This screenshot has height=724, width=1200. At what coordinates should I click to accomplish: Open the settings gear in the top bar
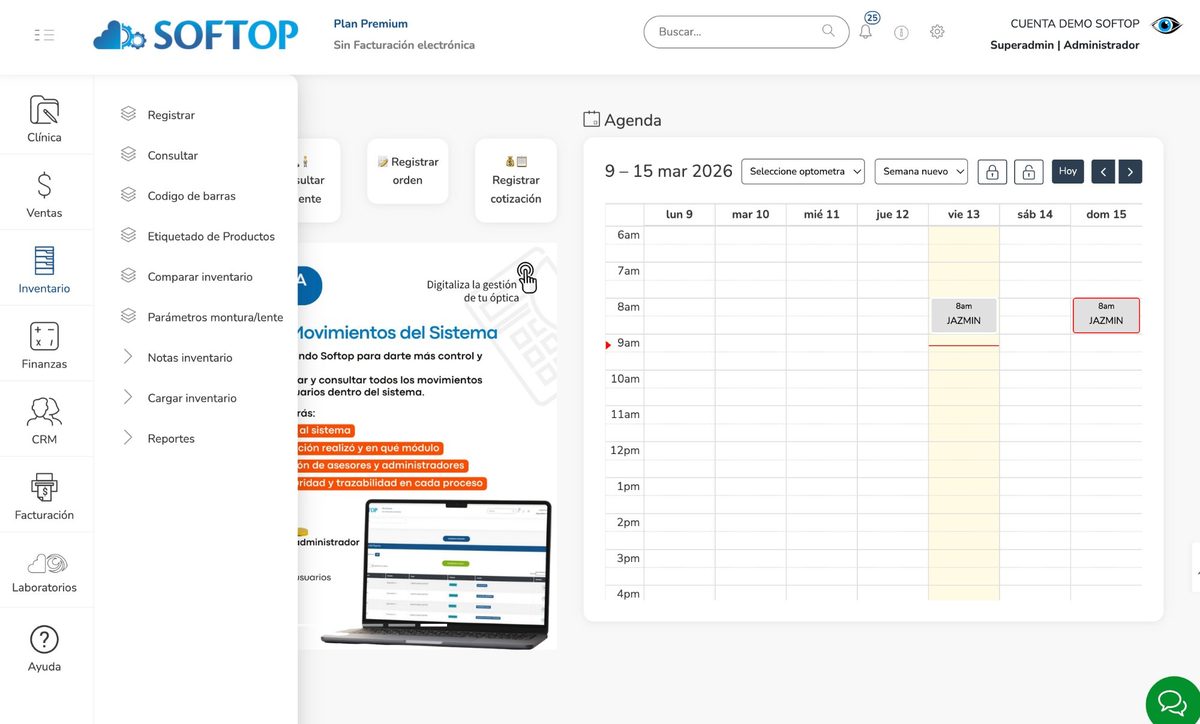click(937, 32)
